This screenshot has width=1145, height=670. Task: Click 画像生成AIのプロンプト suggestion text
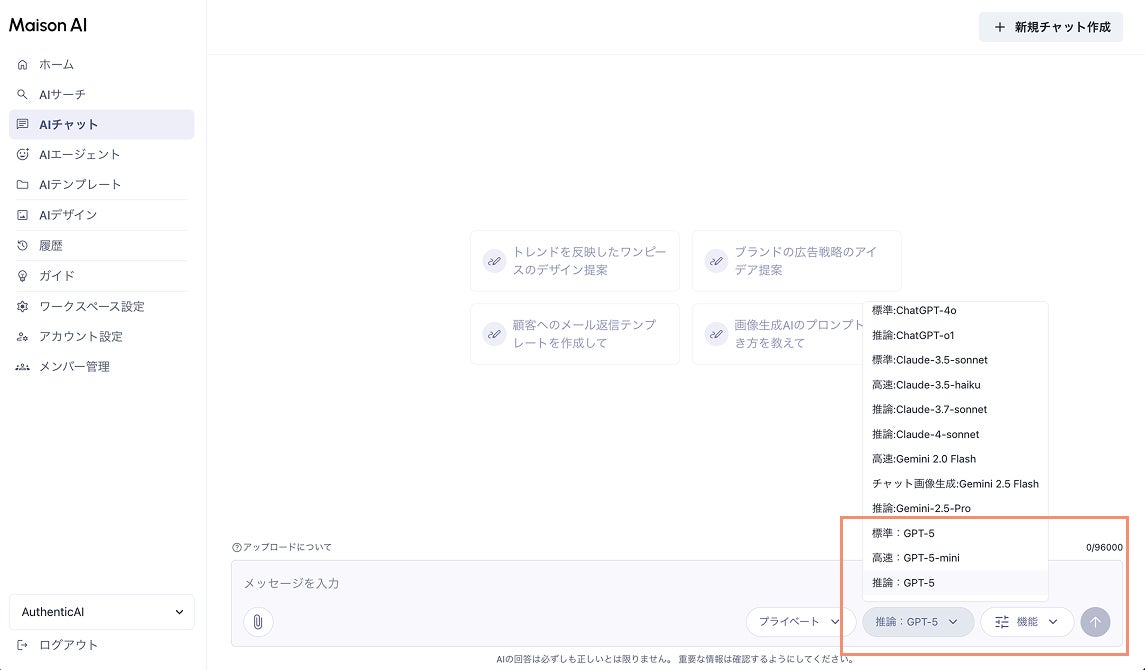coord(798,334)
